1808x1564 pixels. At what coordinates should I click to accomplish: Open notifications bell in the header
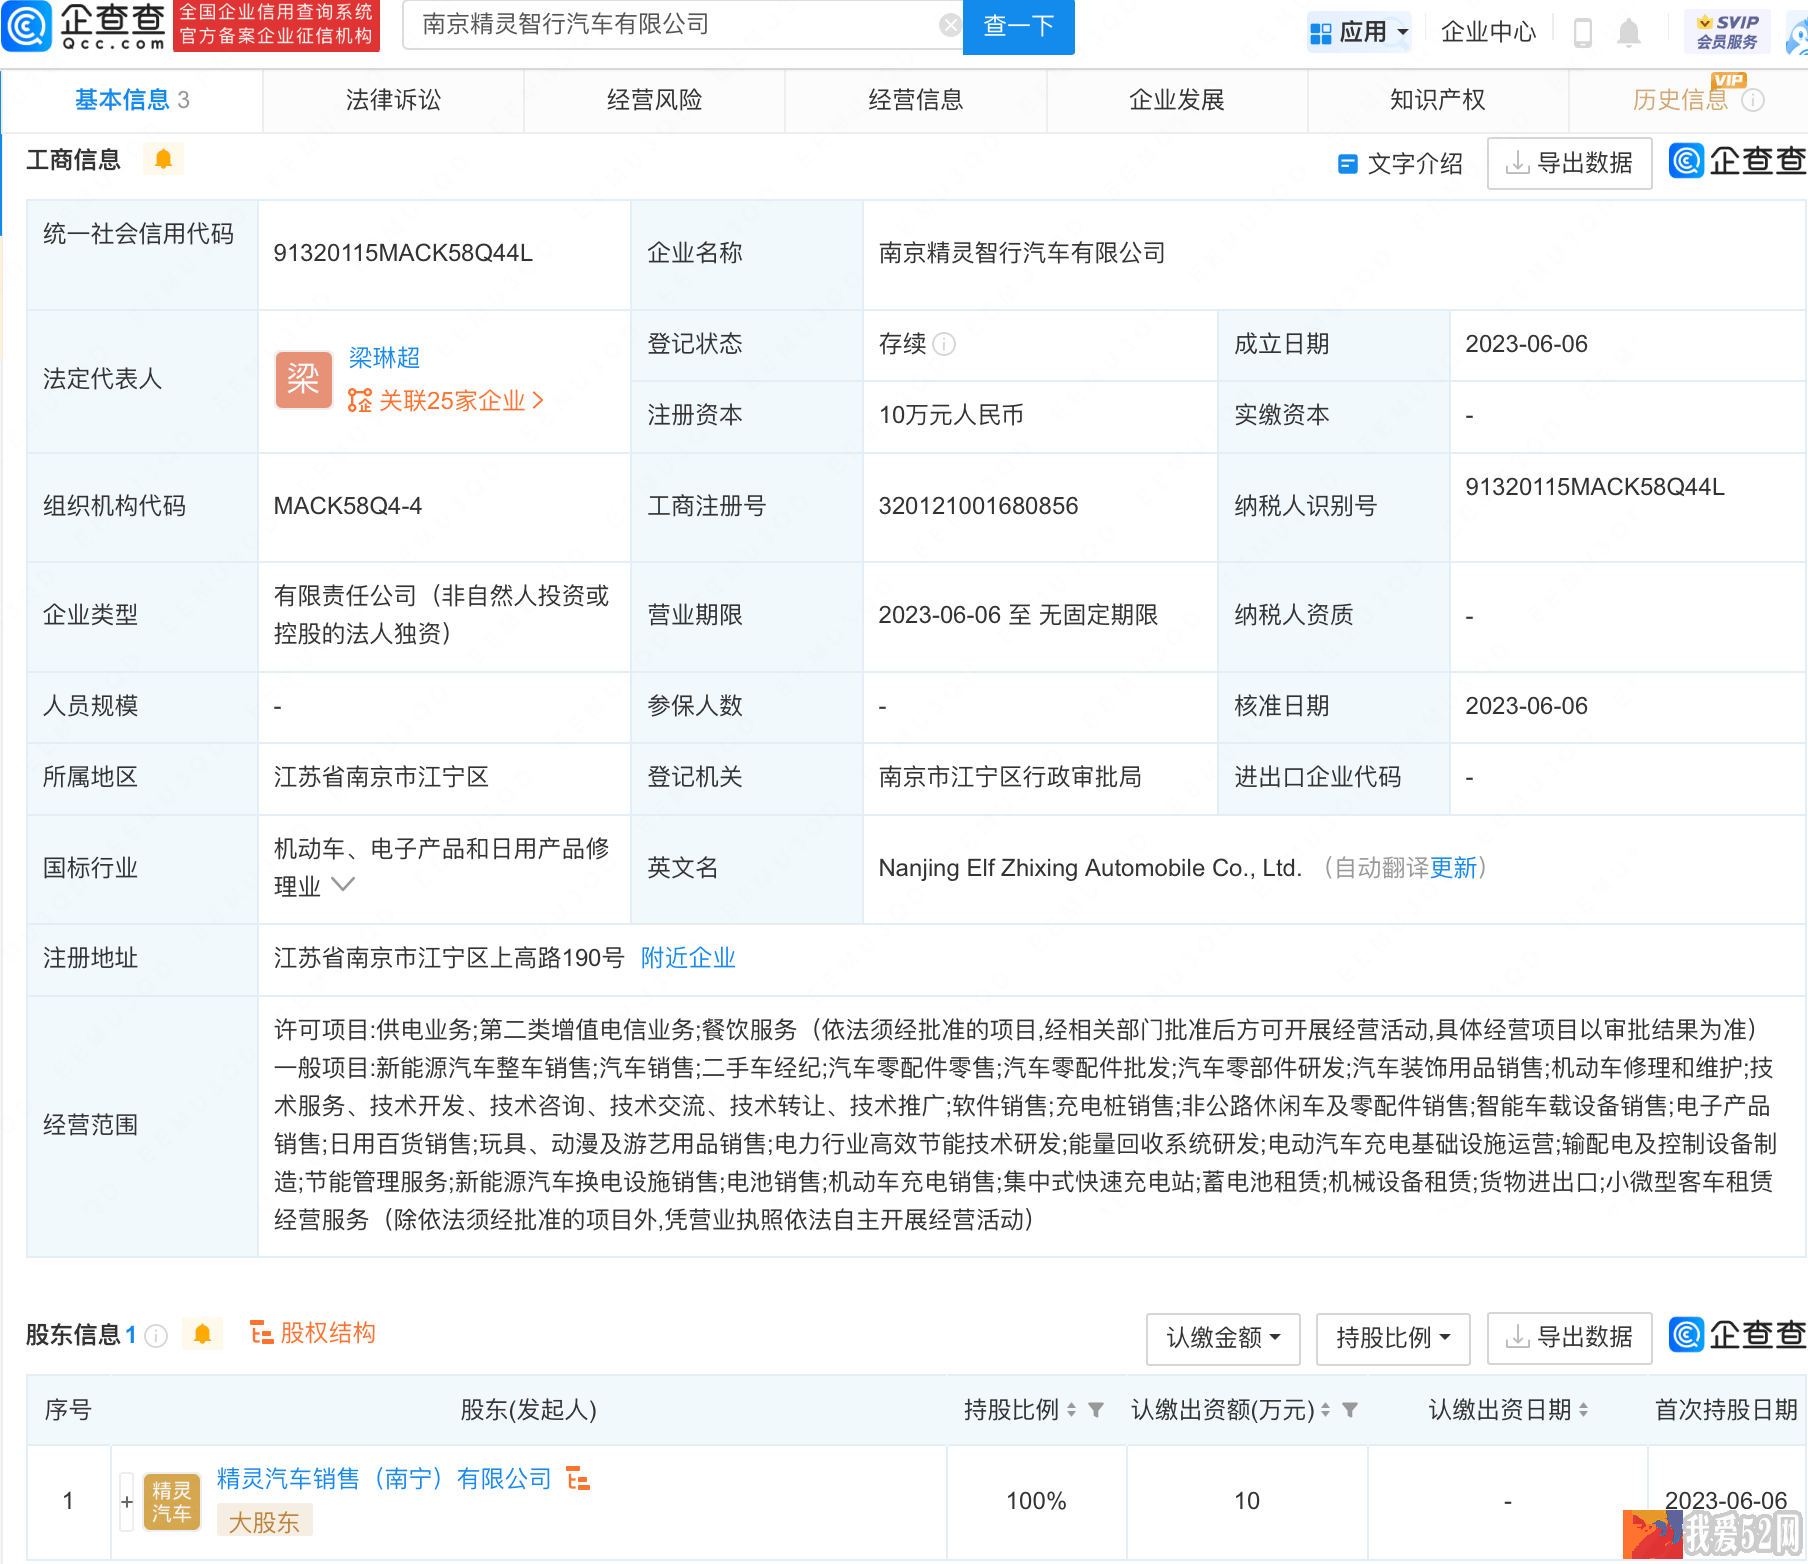coord(1629,33)
